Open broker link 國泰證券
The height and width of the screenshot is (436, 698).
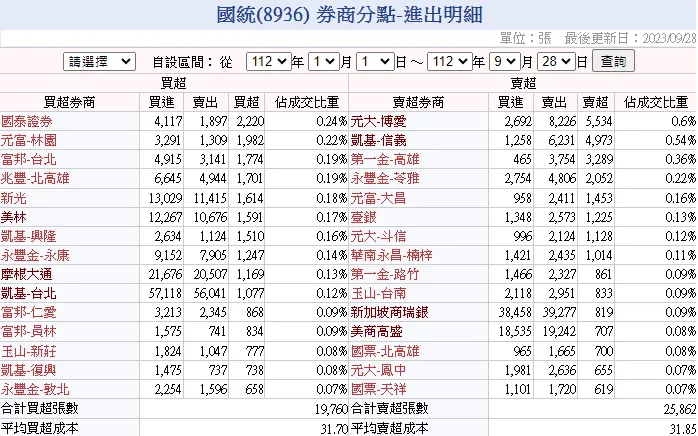pyautogui.click(x=27, y=121)
